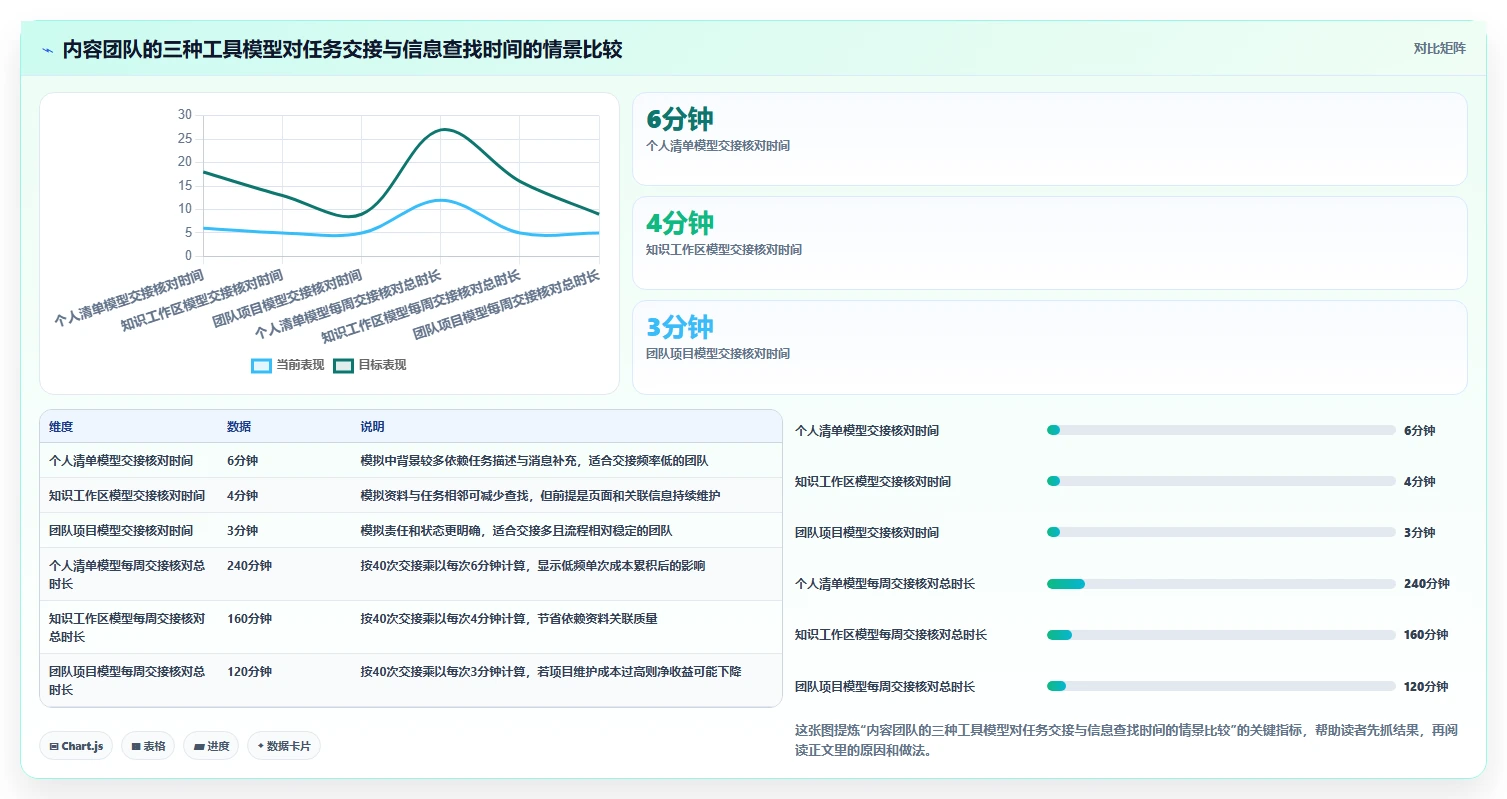Image resolution: width=1507 pixels, height=799 pixels.
Task: Click the card caption under the 3分钟 value
Action: pyautogui.click(x=718, y=354)
